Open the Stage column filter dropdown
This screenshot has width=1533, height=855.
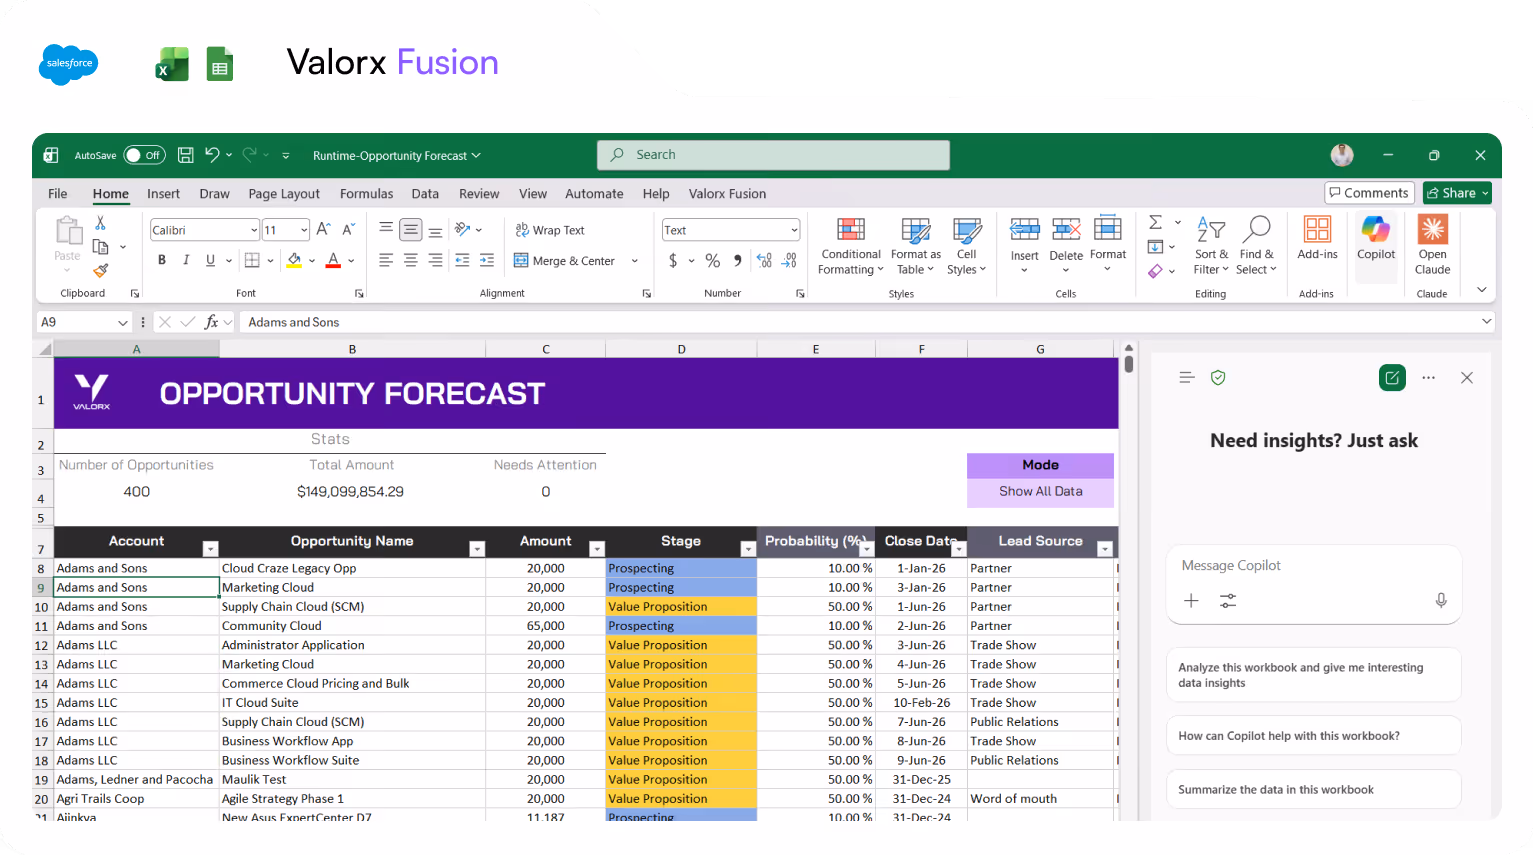point(748,549)
